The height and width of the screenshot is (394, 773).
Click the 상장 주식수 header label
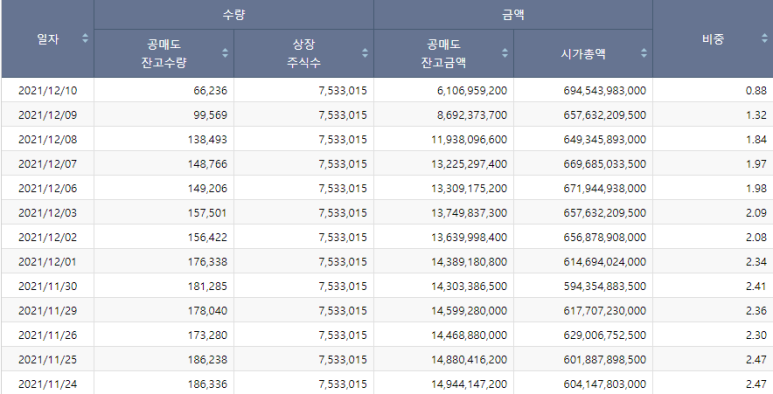coord(303,53)
